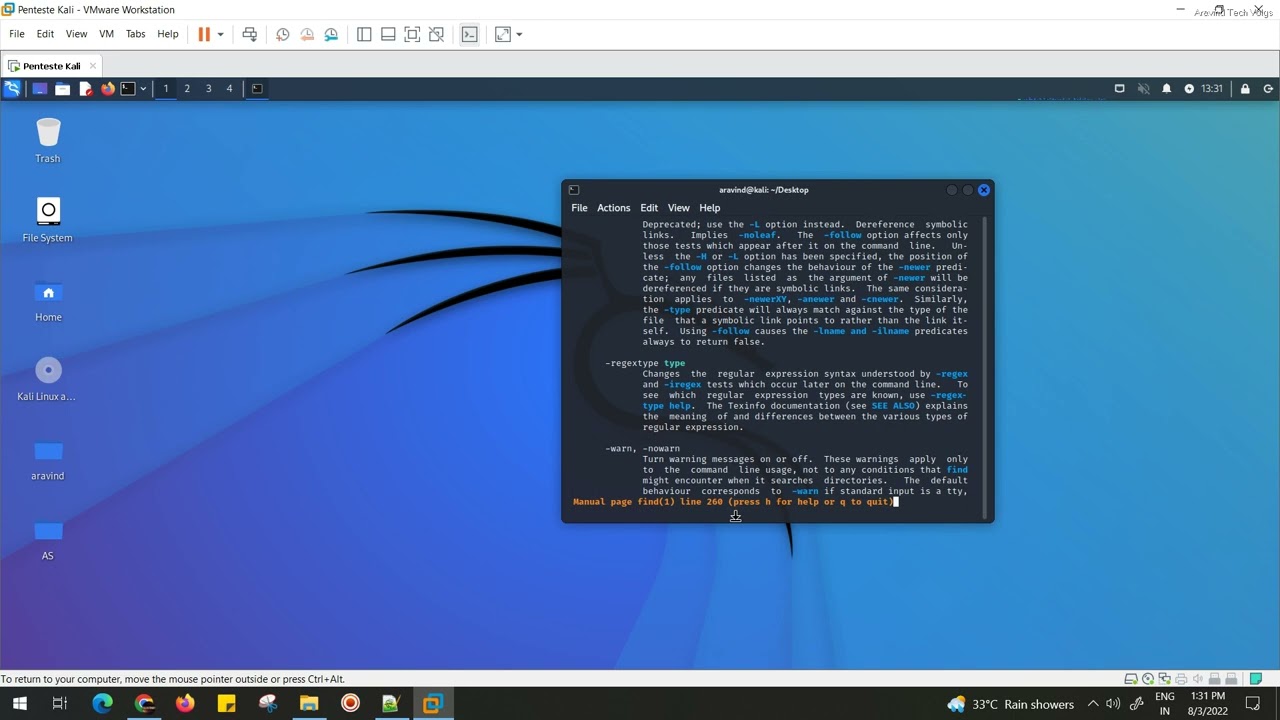Toggle the VMware library sidebar
Image resolution: width=1280 pixels, height=720 pixels.
click(364, 34)
